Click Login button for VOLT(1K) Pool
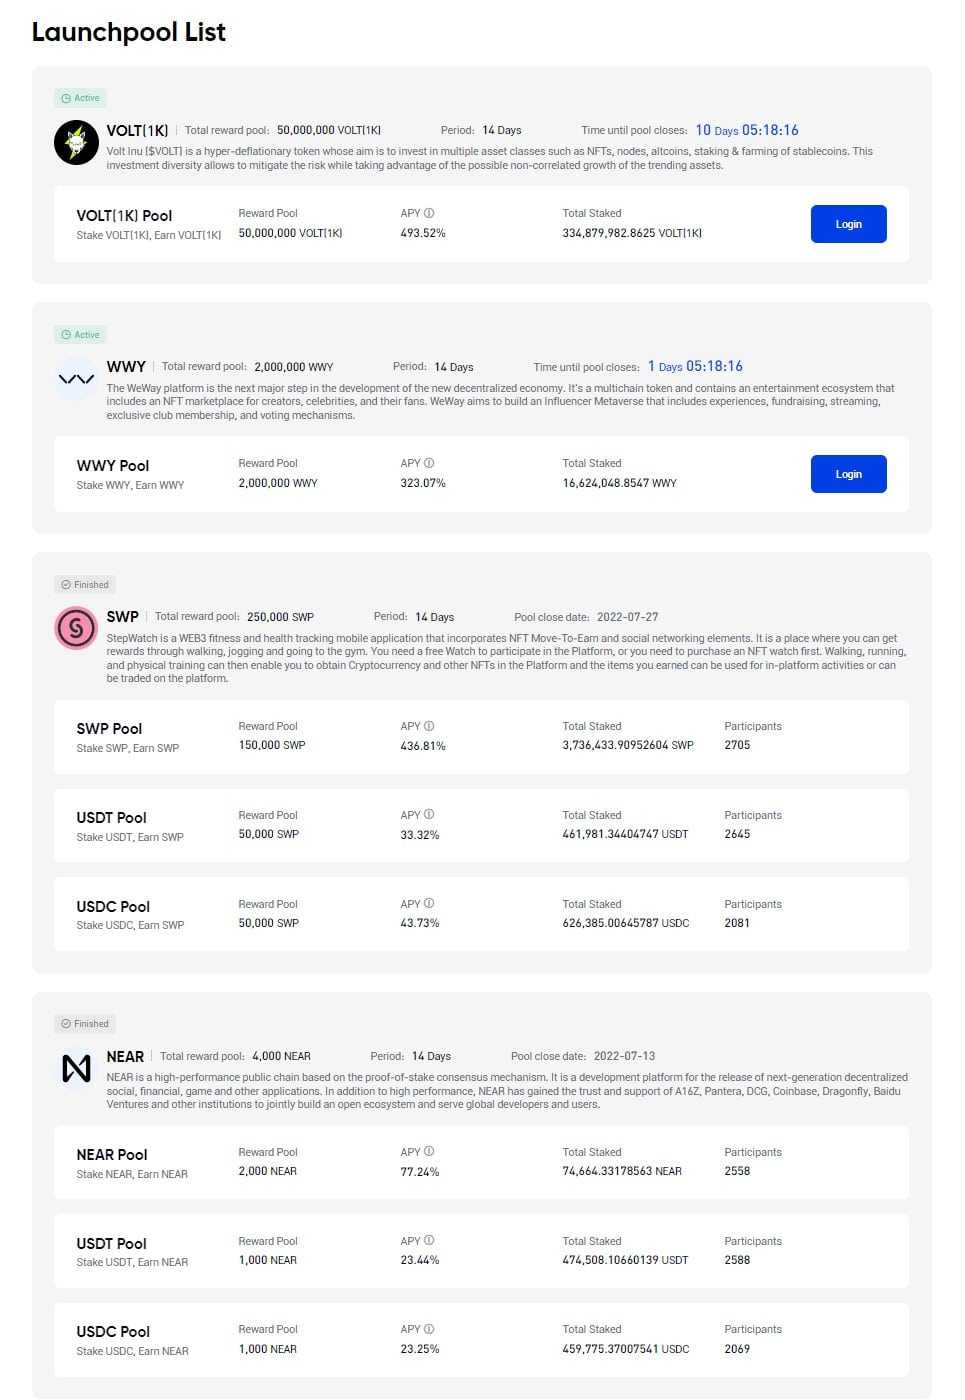This screenshot has width=965, height=1400. (x=848, y=224)
